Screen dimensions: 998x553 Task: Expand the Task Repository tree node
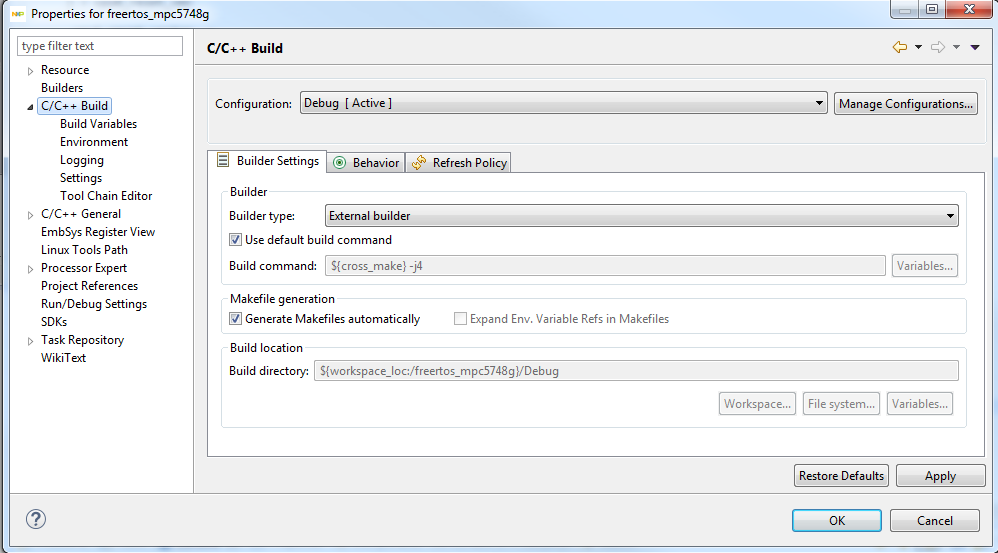pos(30,341)
